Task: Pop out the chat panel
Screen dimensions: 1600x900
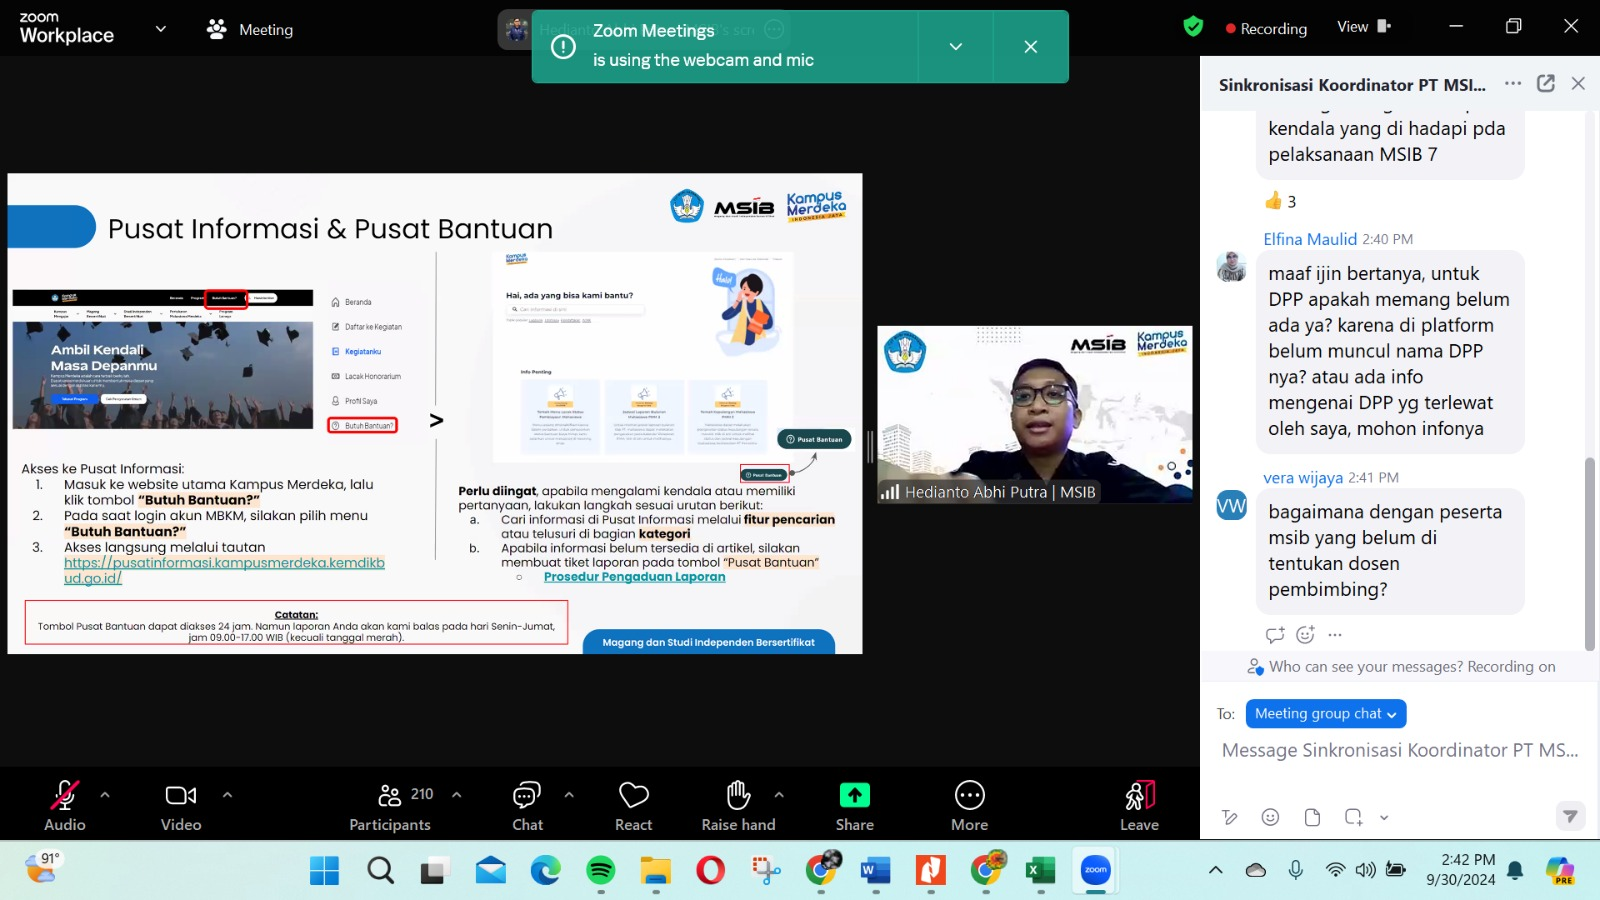Action: pos(1546,84)
